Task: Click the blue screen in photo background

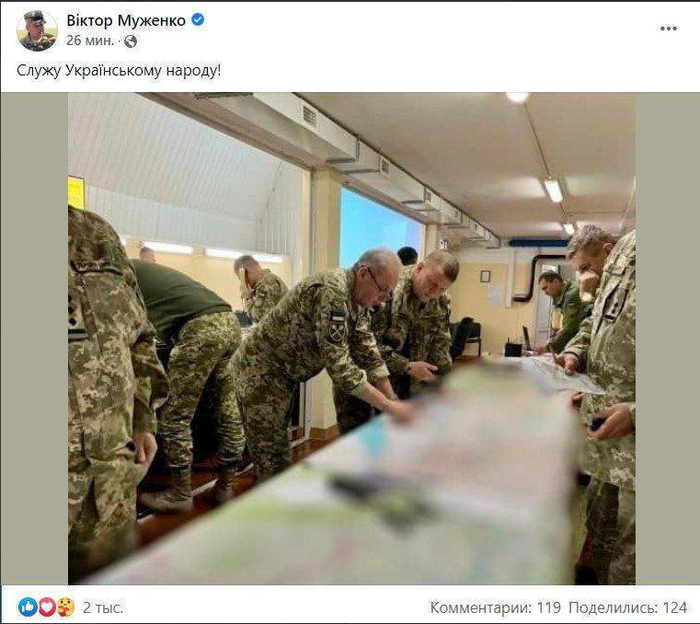Action: tap(379, 228)
